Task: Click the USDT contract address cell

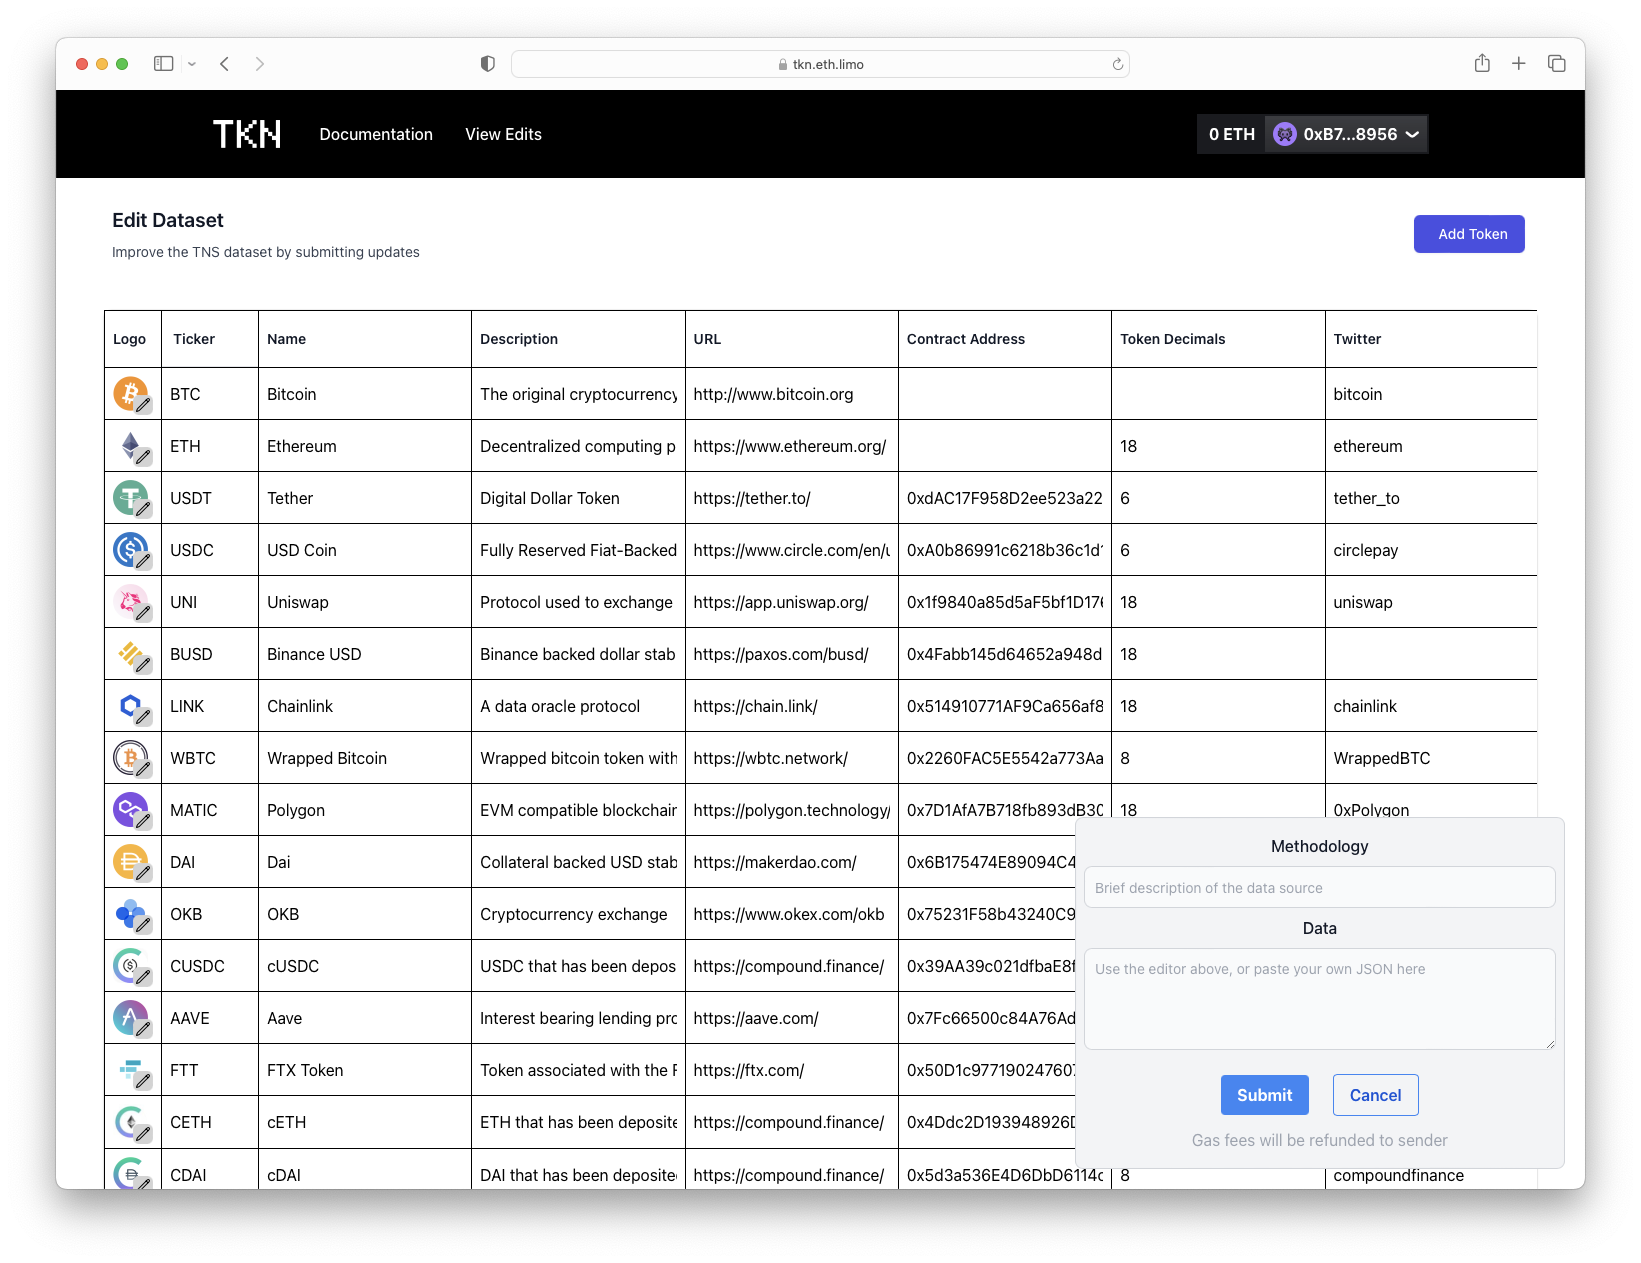Action: point(1005,498)
